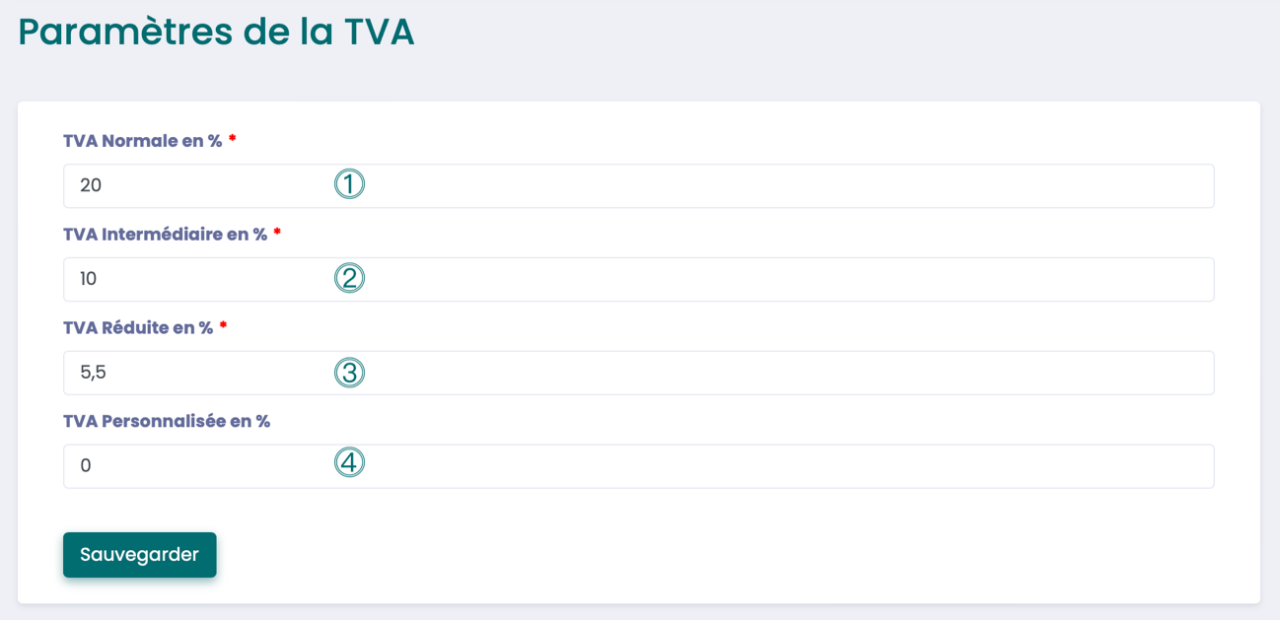Click the circled number 4 marker

click(350, 463)
